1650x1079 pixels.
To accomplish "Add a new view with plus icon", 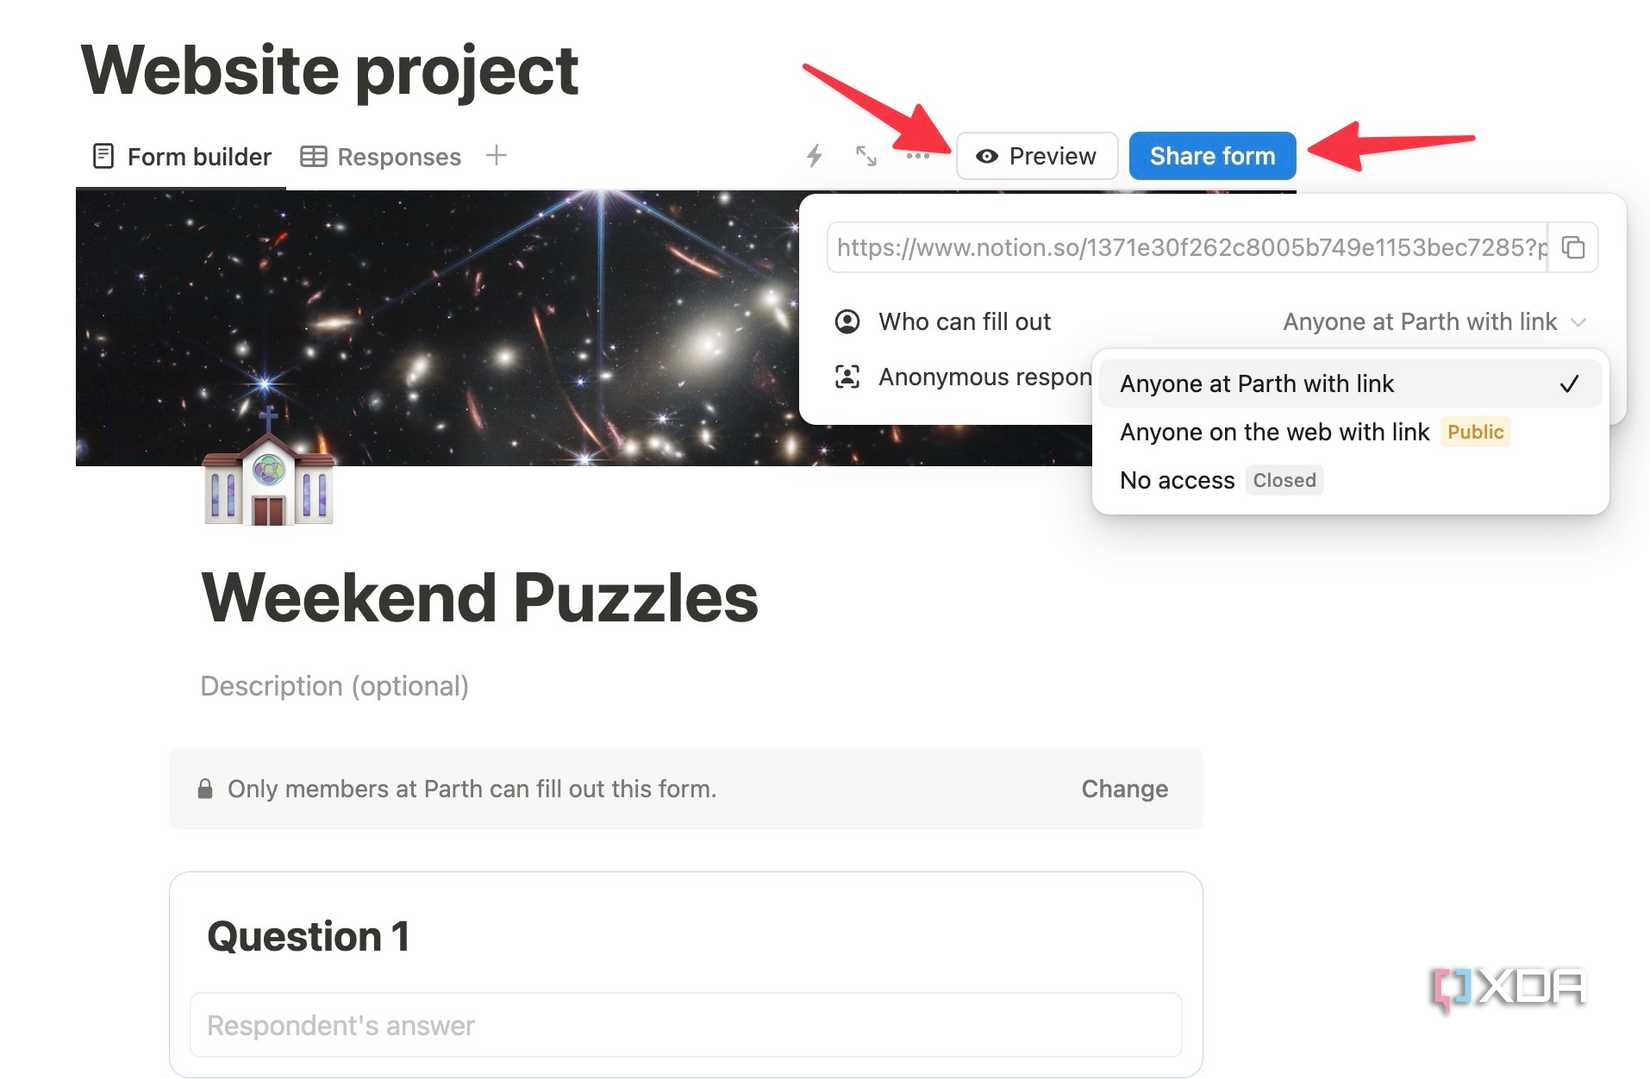I will pyautogui.click(x=496, y=156).
